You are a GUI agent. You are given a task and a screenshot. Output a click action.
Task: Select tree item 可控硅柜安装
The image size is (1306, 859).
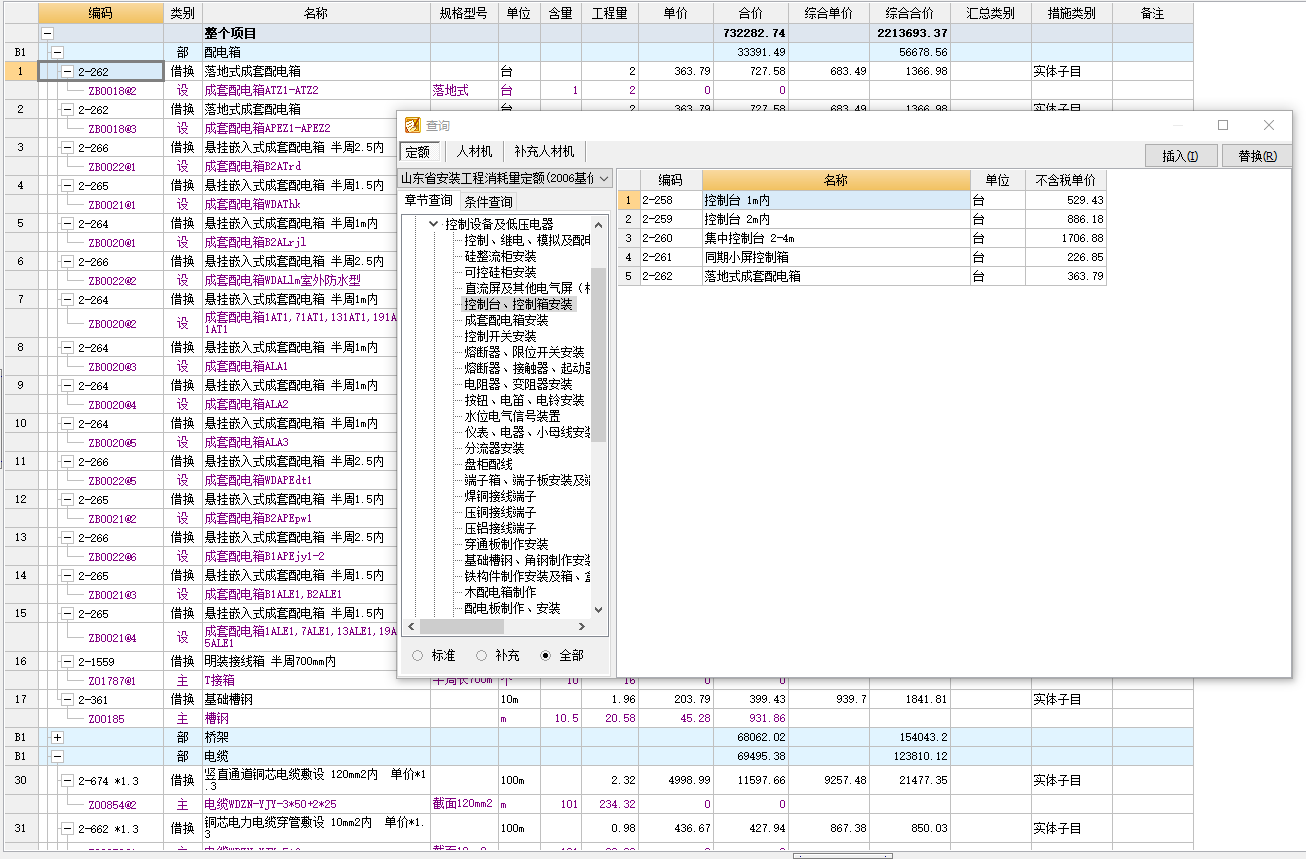coord(500,272)
